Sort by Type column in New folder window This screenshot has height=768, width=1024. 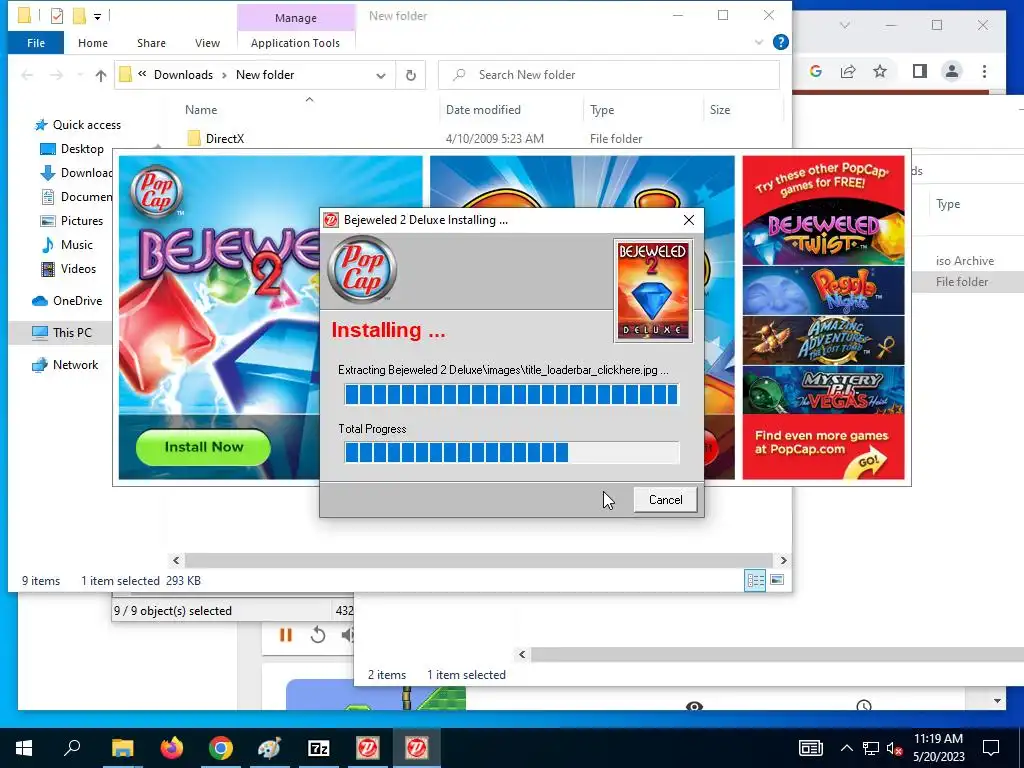pos(601,110)
